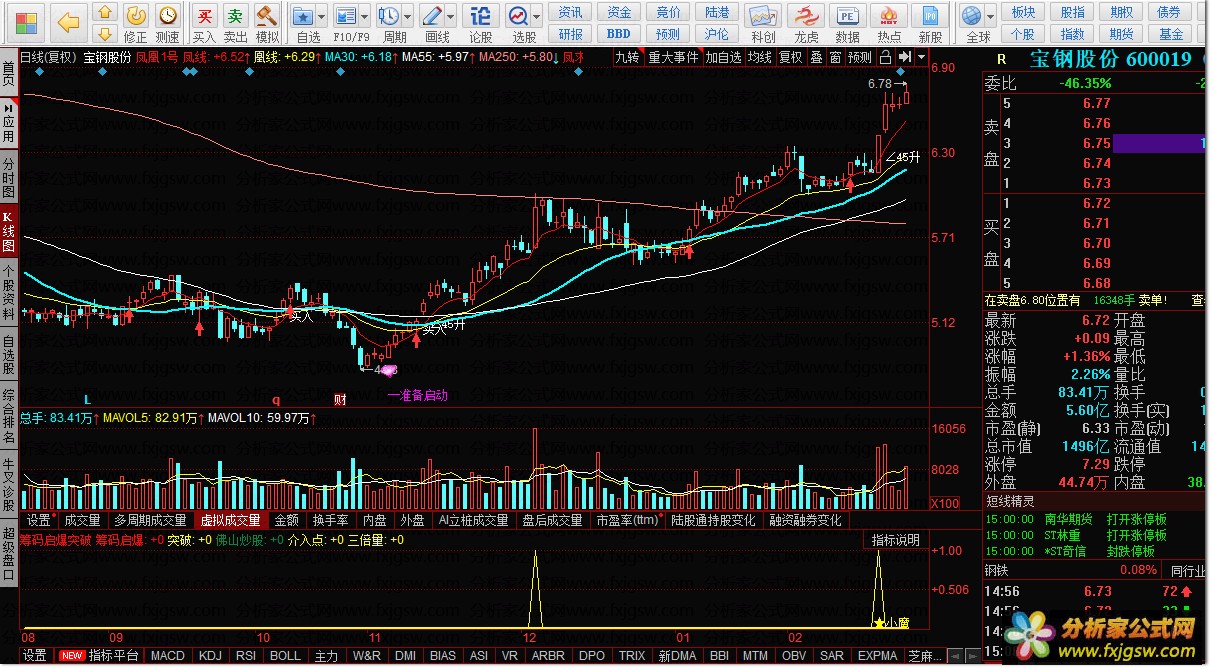Go back with the yellow left arrow

pyautogui.click(x=68, y=21)
